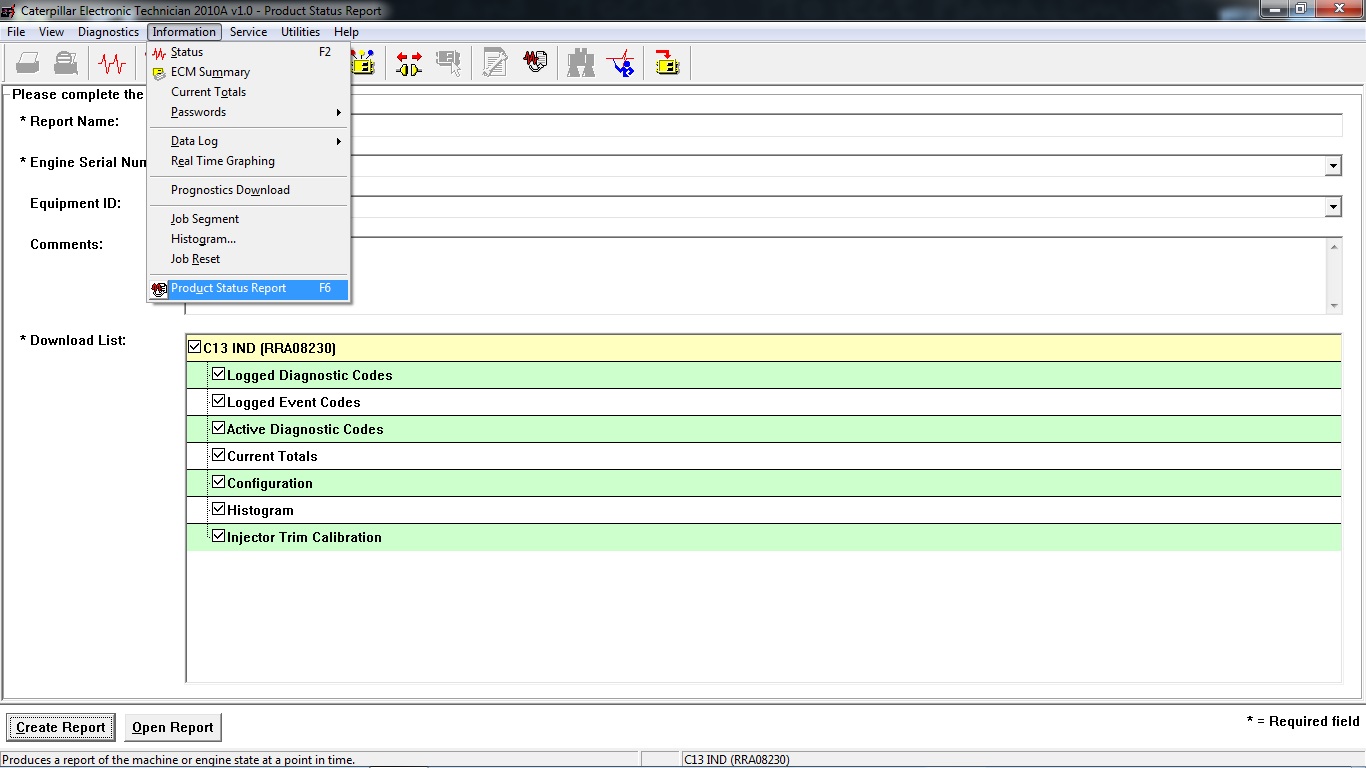Screen dimensions: 1366x768
Task: Click the ECM flash download toolbar icon
Action: point(665,62)
